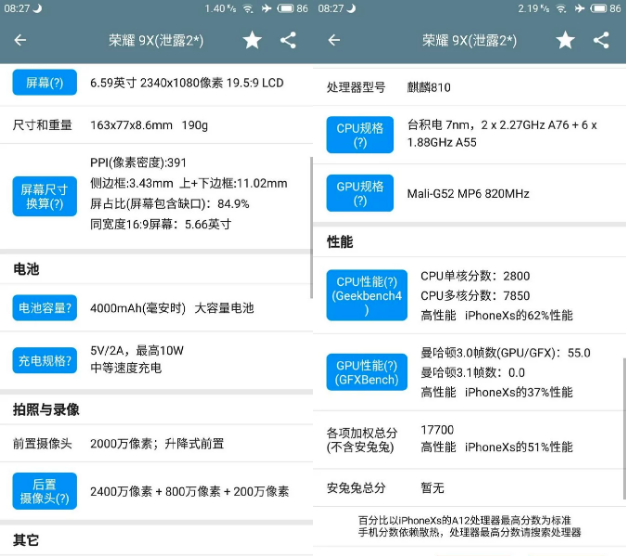Tap the share icon in left screen
Viewport: 627px width, 556px height.
288,40
